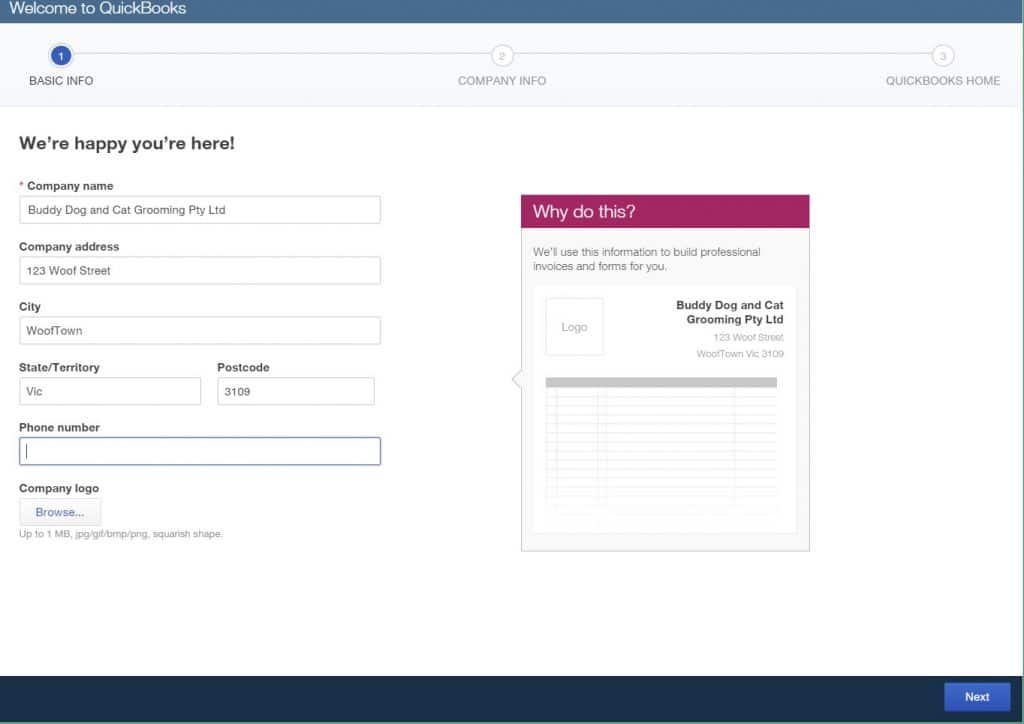This screenshot has width=1024, height=724.
Task: Click the 'Phone number' label
Action: point(59,428)
